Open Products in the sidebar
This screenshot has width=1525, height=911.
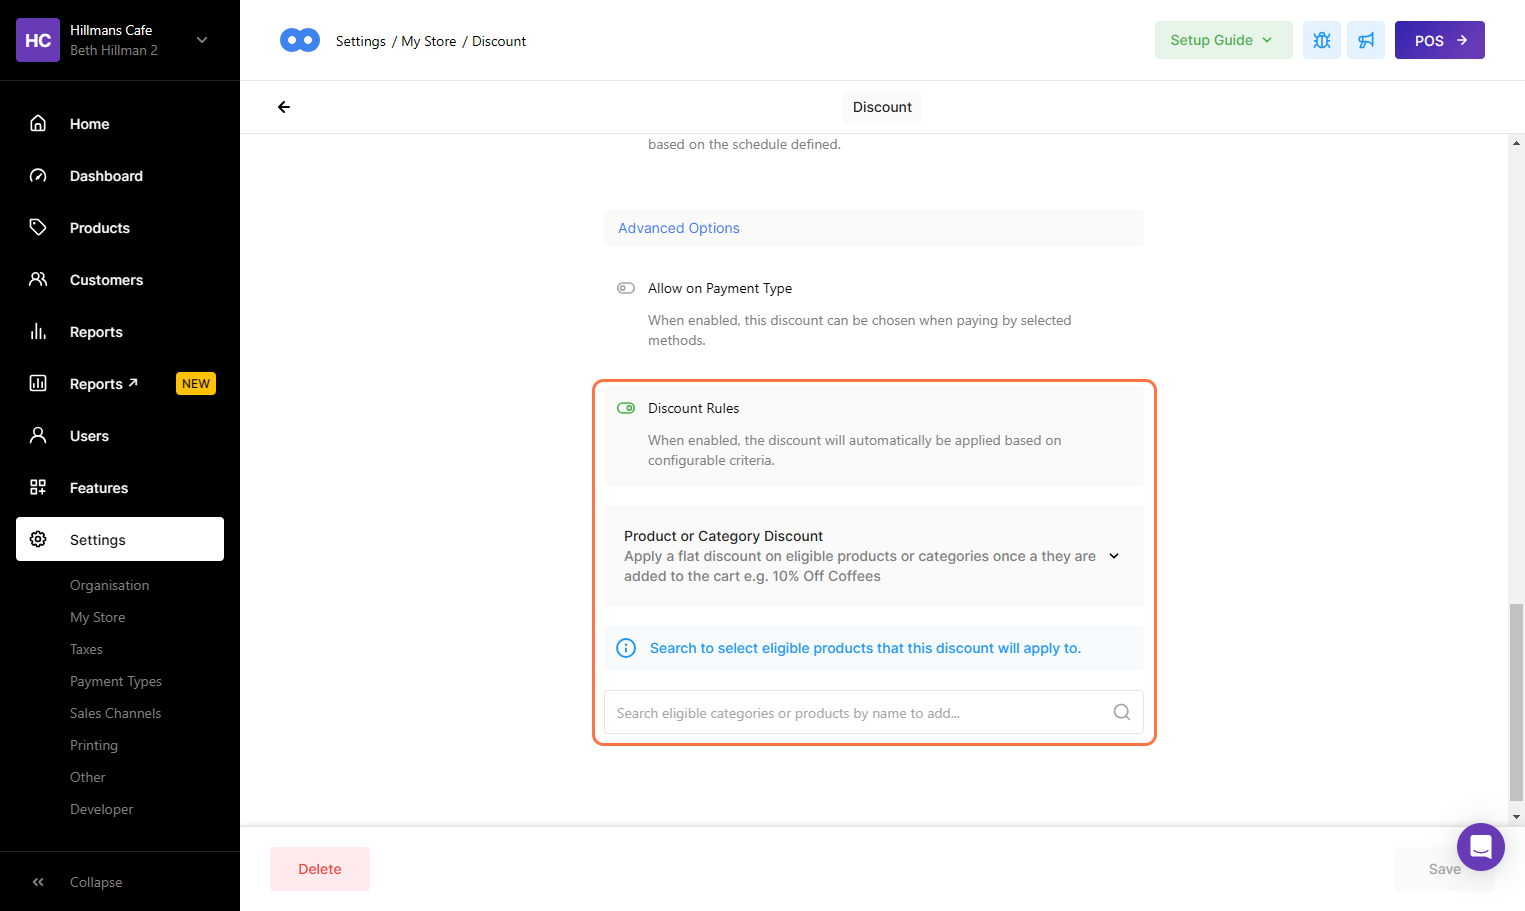tap(99, 228)
